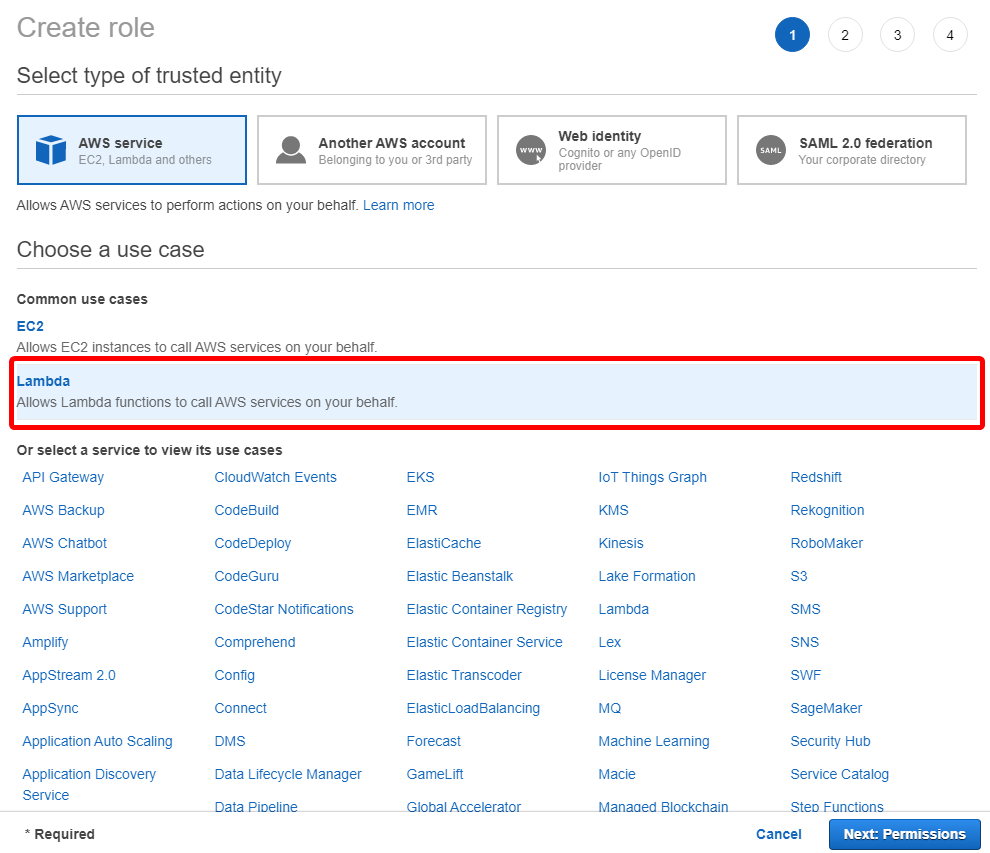Image resolution: width=990 pixels, height=853 pixels.
Task: Select Redshift service
Action: [x=816, y=477]
